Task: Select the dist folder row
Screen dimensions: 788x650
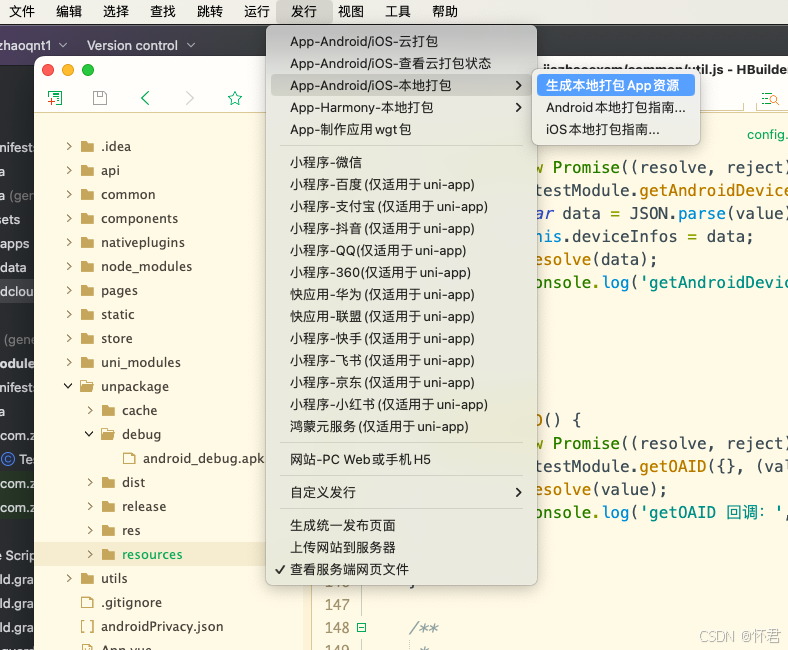Action: click(x=150, y=482)
